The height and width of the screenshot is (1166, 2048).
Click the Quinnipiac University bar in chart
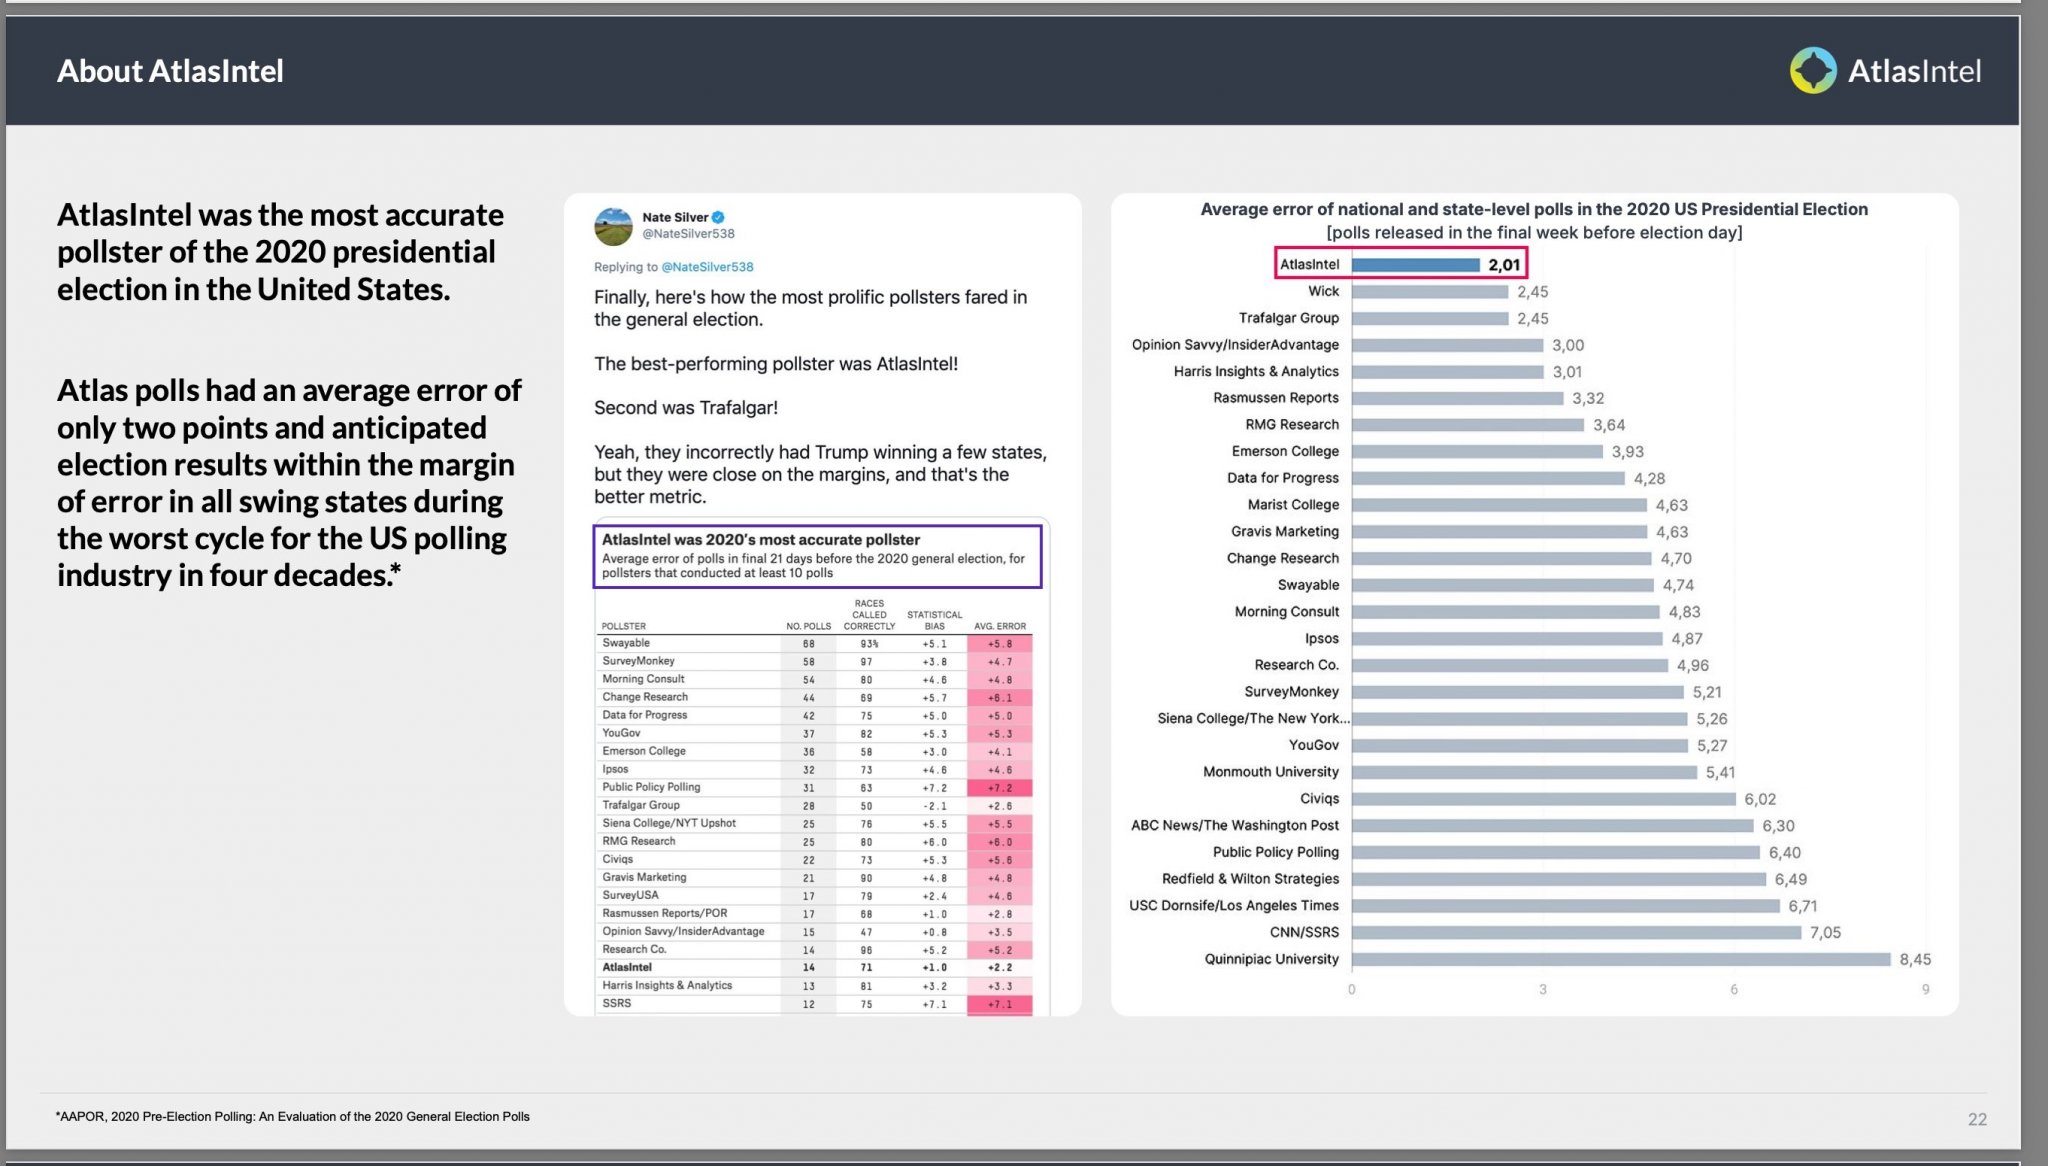click(1621, 959)
